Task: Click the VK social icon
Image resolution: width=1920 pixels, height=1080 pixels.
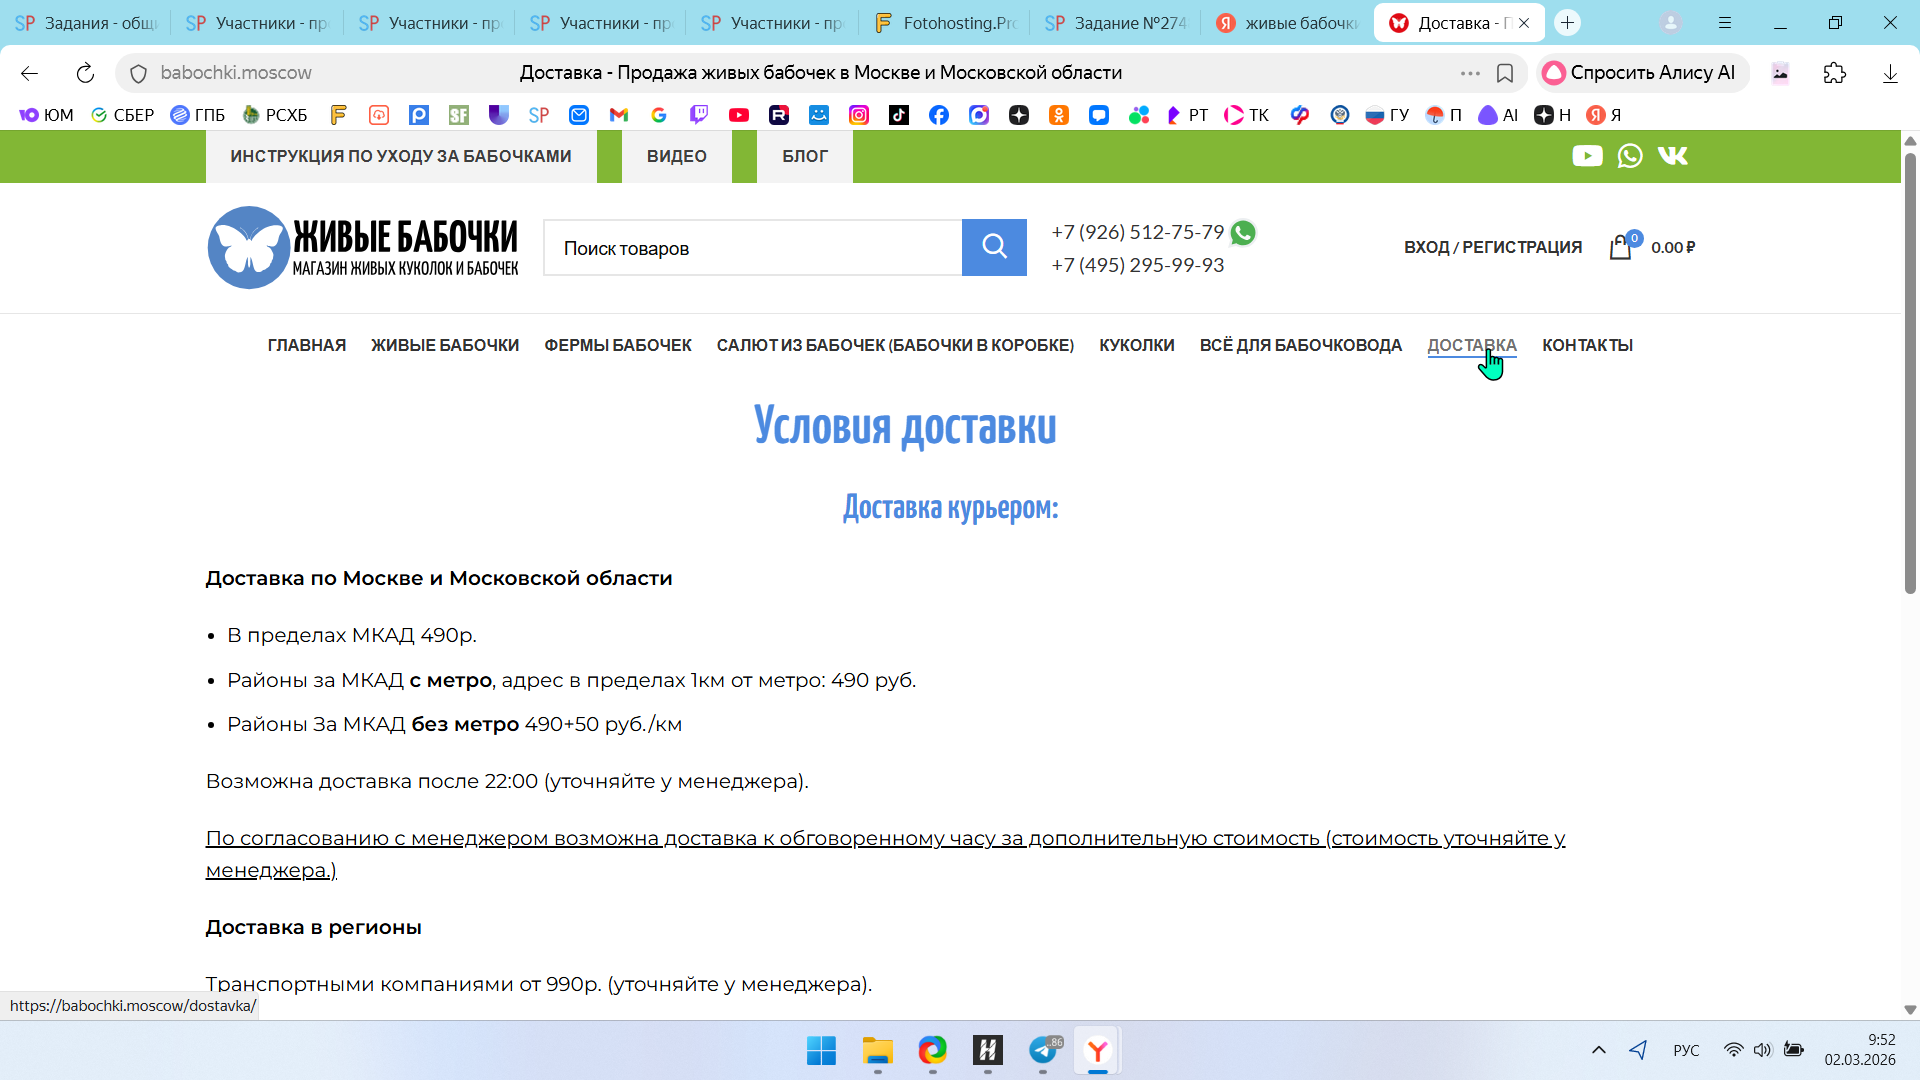Action: pyautogui.click(x=1673, y=156)
